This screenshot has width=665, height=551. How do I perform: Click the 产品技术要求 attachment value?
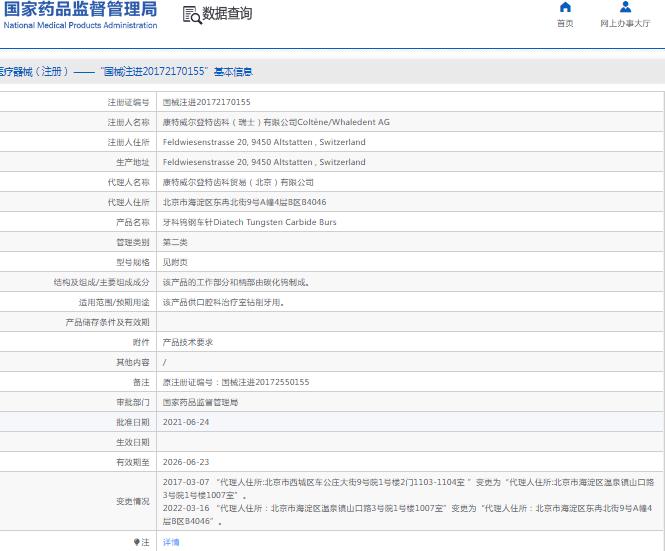pos(187,342)
